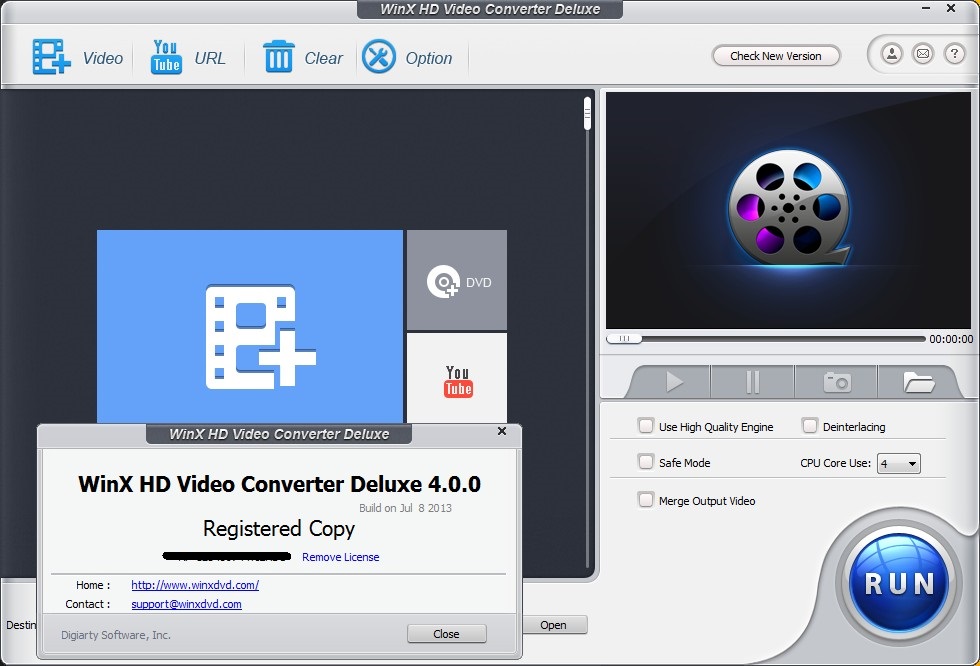Open output folder icon in preview controls
Viewport: 980px width, 666px height.
[x=919, y=381]
